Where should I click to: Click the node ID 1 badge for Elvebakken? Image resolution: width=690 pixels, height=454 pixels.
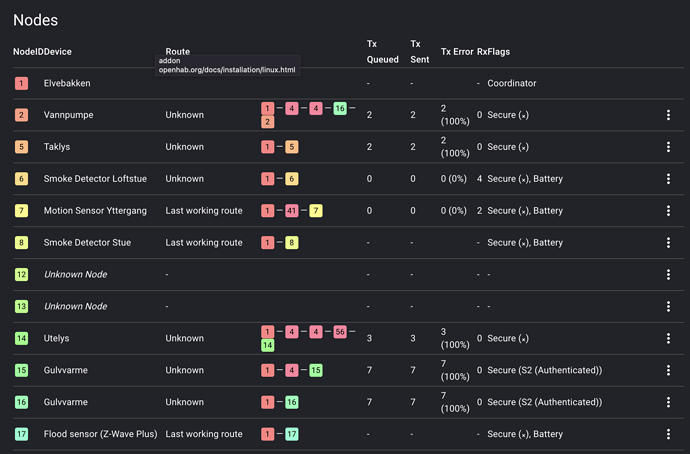[21, 83]
